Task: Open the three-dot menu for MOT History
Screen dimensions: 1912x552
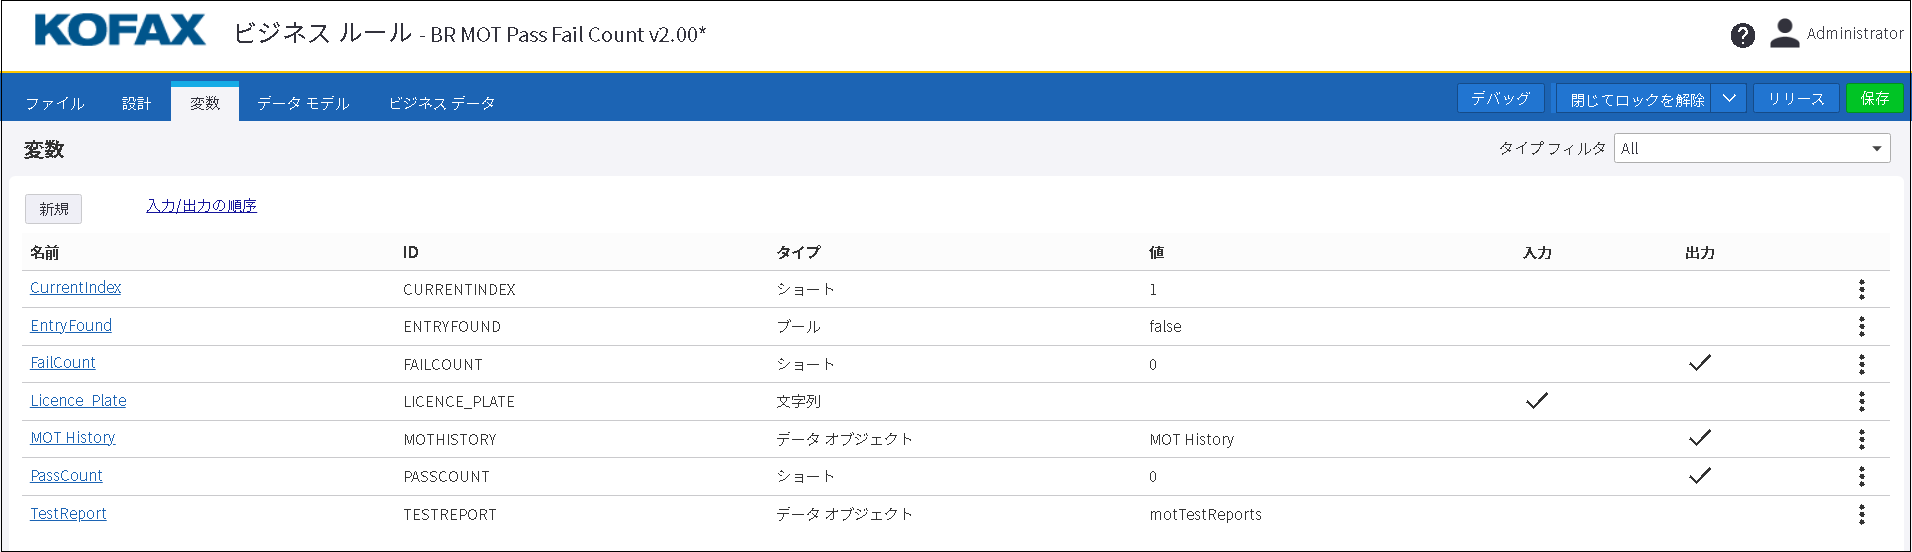Action: pos(1861,439)
